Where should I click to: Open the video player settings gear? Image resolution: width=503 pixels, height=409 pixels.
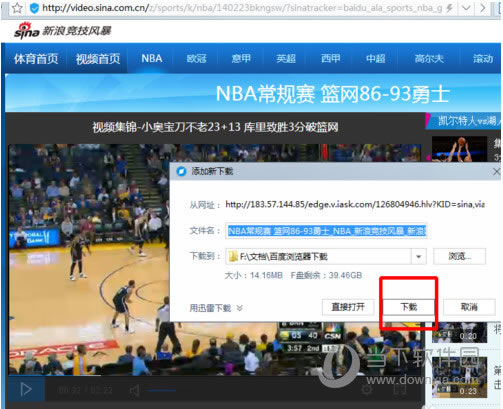(367, 390)
